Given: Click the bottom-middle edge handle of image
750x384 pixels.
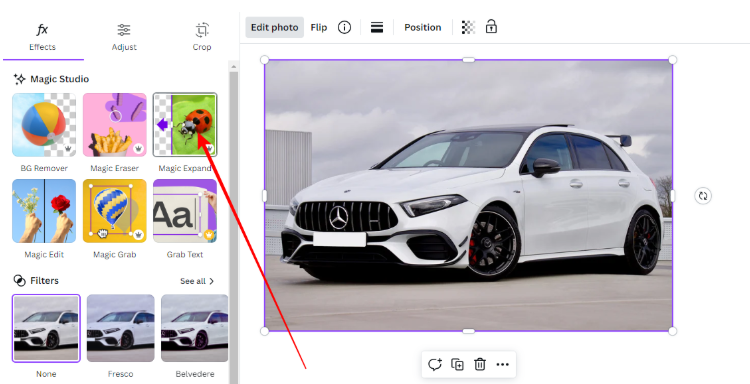Looking at the screenshot, I should pyautogui.click(x=468, y=331).
